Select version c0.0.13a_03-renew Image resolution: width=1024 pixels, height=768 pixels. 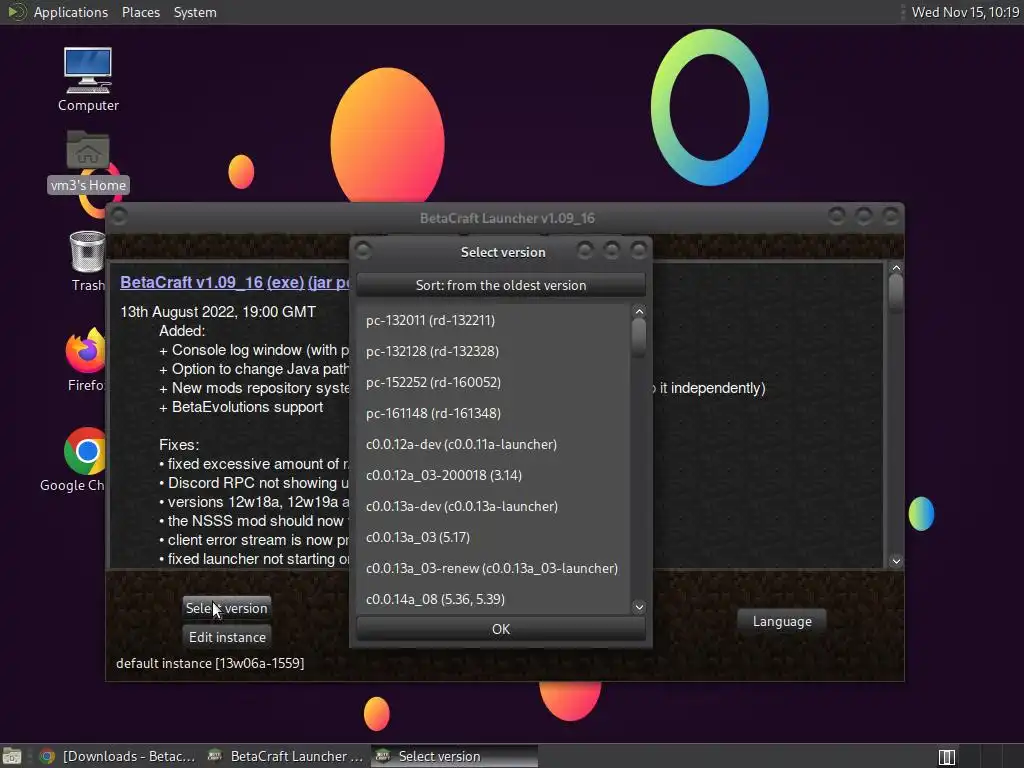[492, 568]
